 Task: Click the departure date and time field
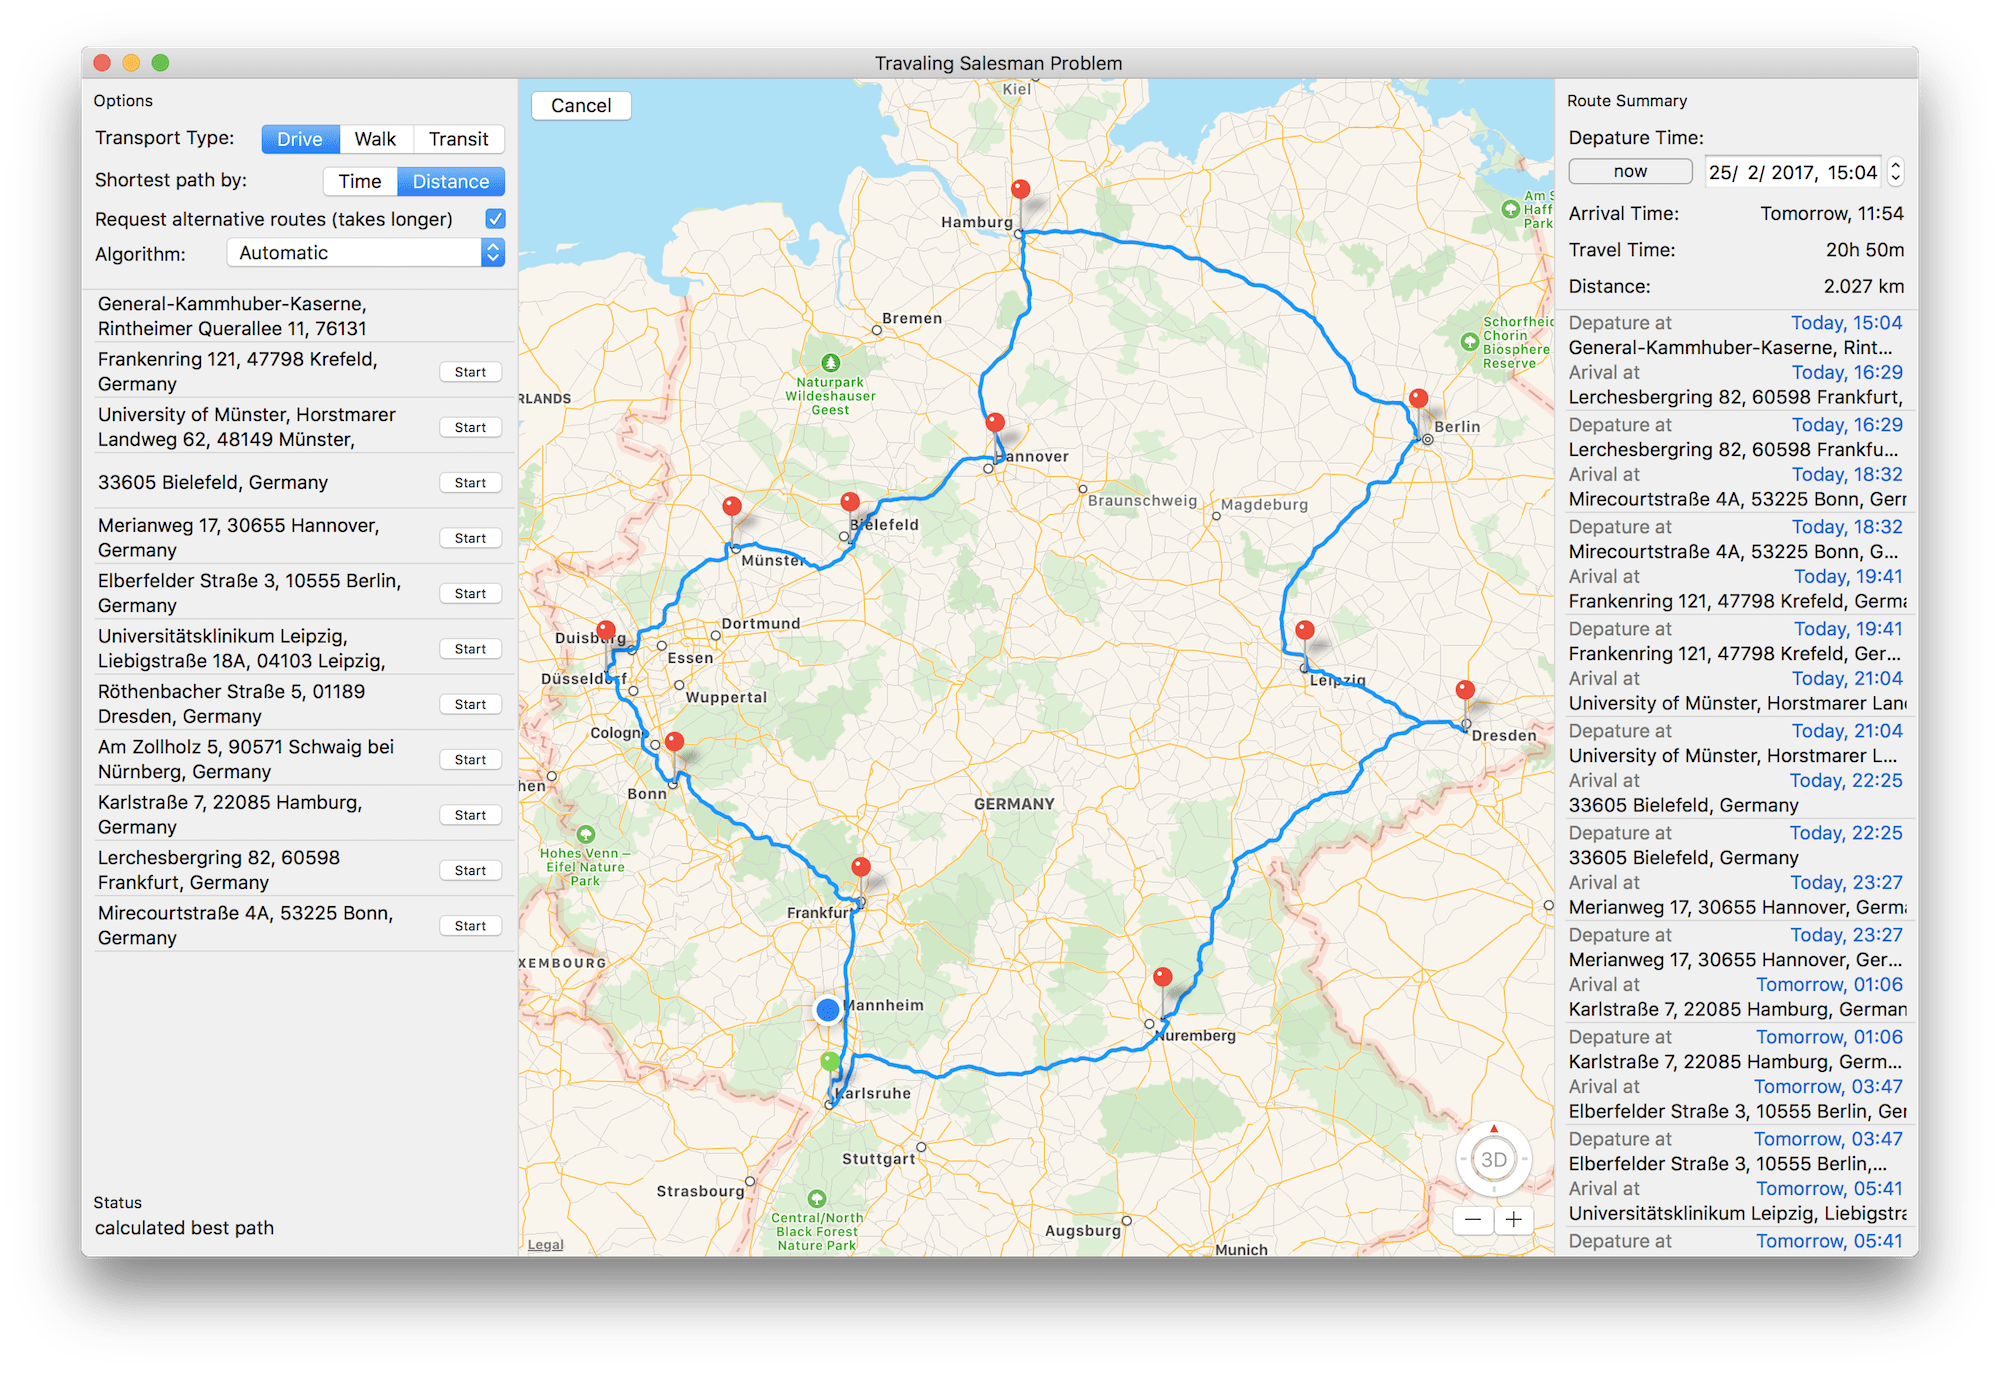[x=1792, y=172]
